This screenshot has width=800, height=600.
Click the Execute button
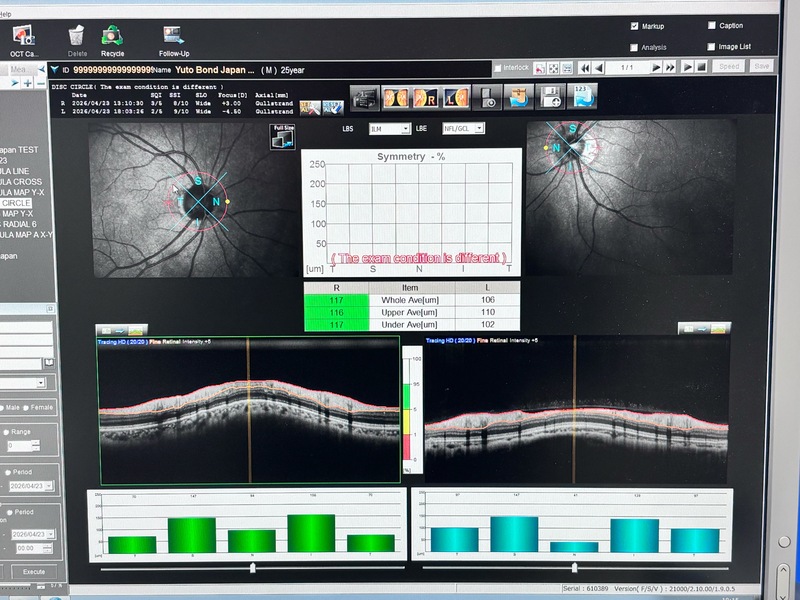32,572
